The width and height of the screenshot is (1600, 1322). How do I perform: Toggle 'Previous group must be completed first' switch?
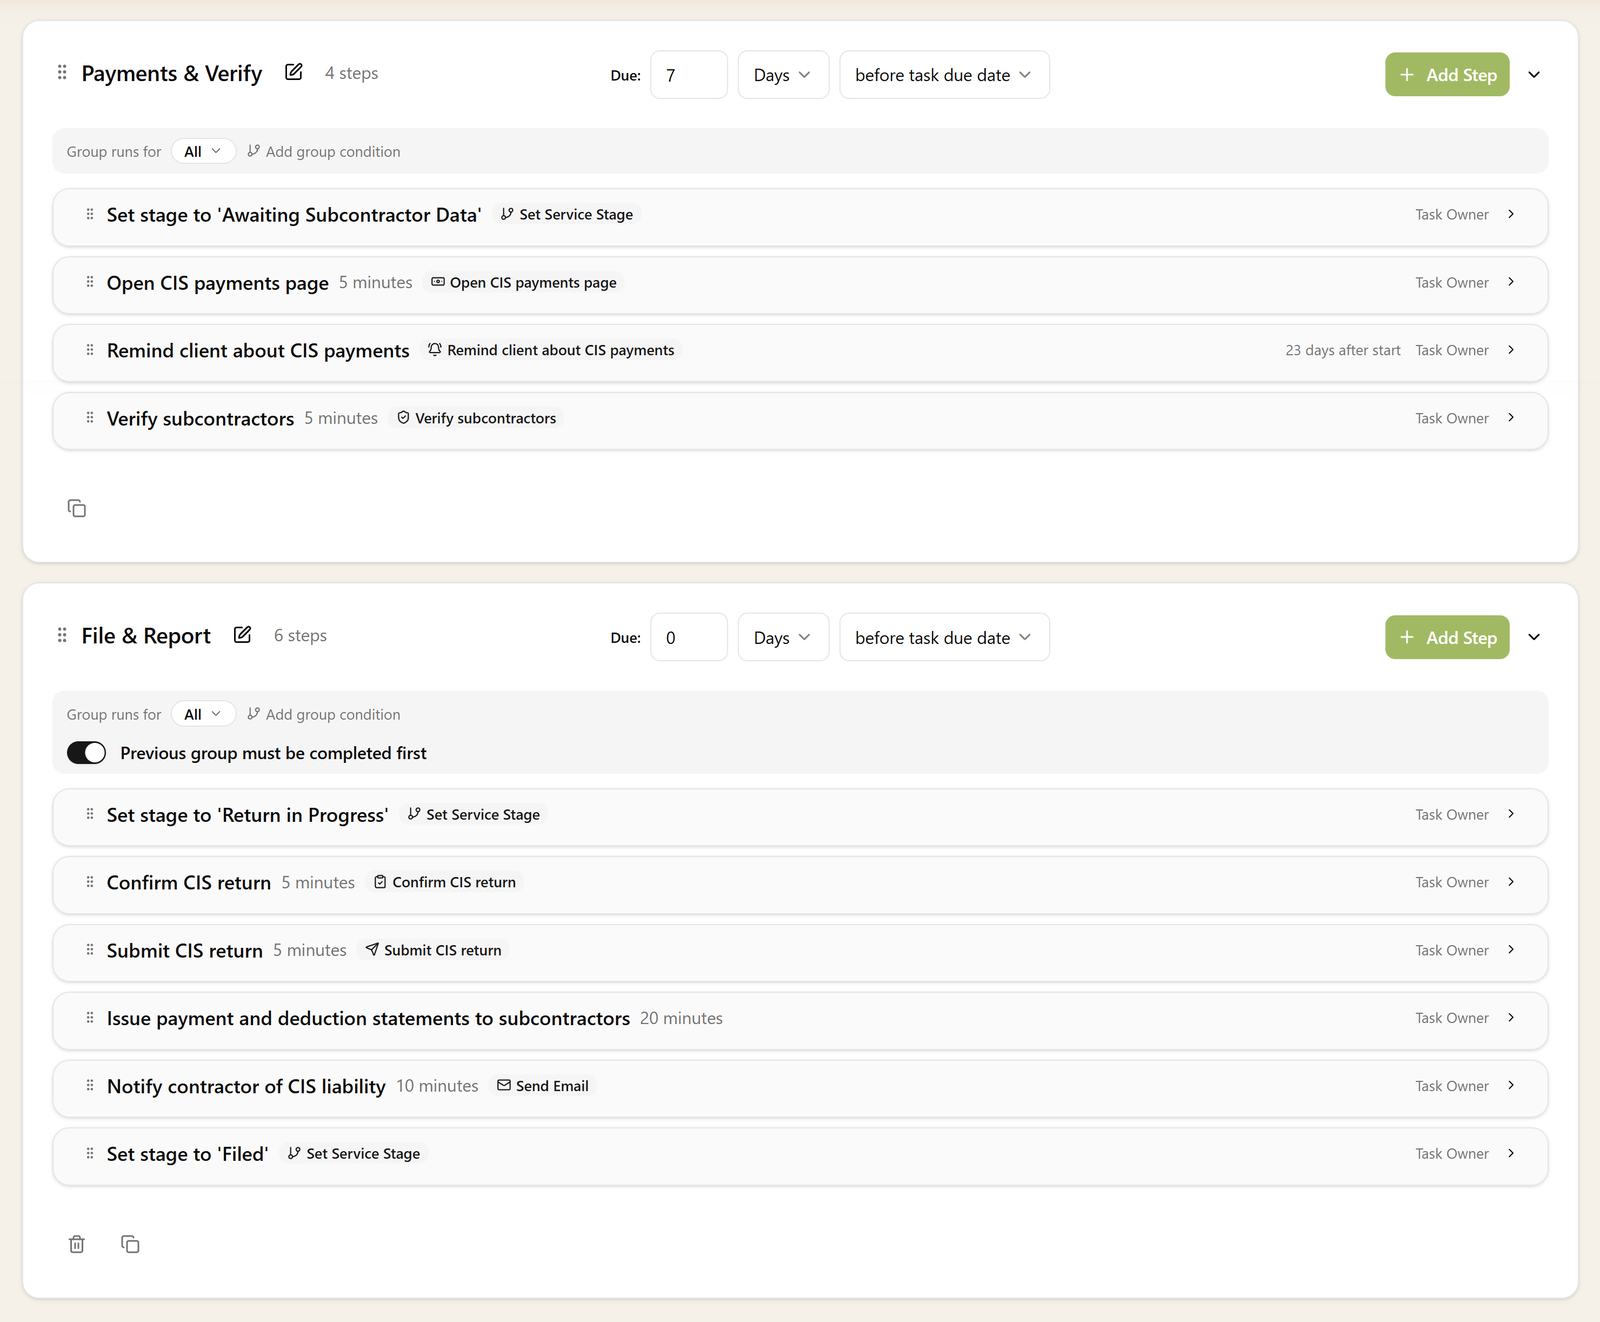click(x=86, y=753)
